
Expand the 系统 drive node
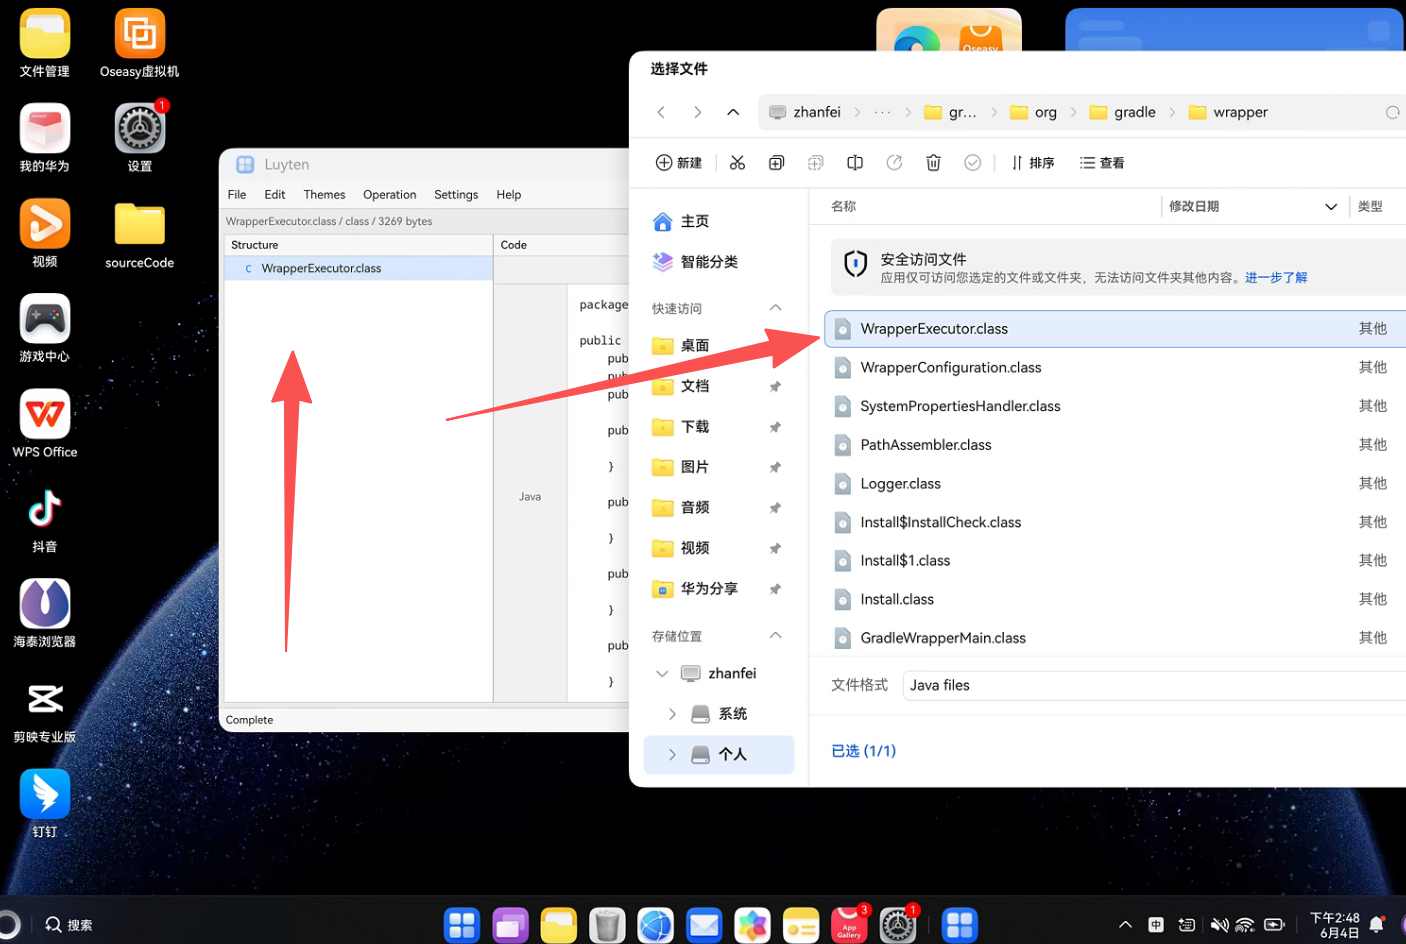point(672,714)
